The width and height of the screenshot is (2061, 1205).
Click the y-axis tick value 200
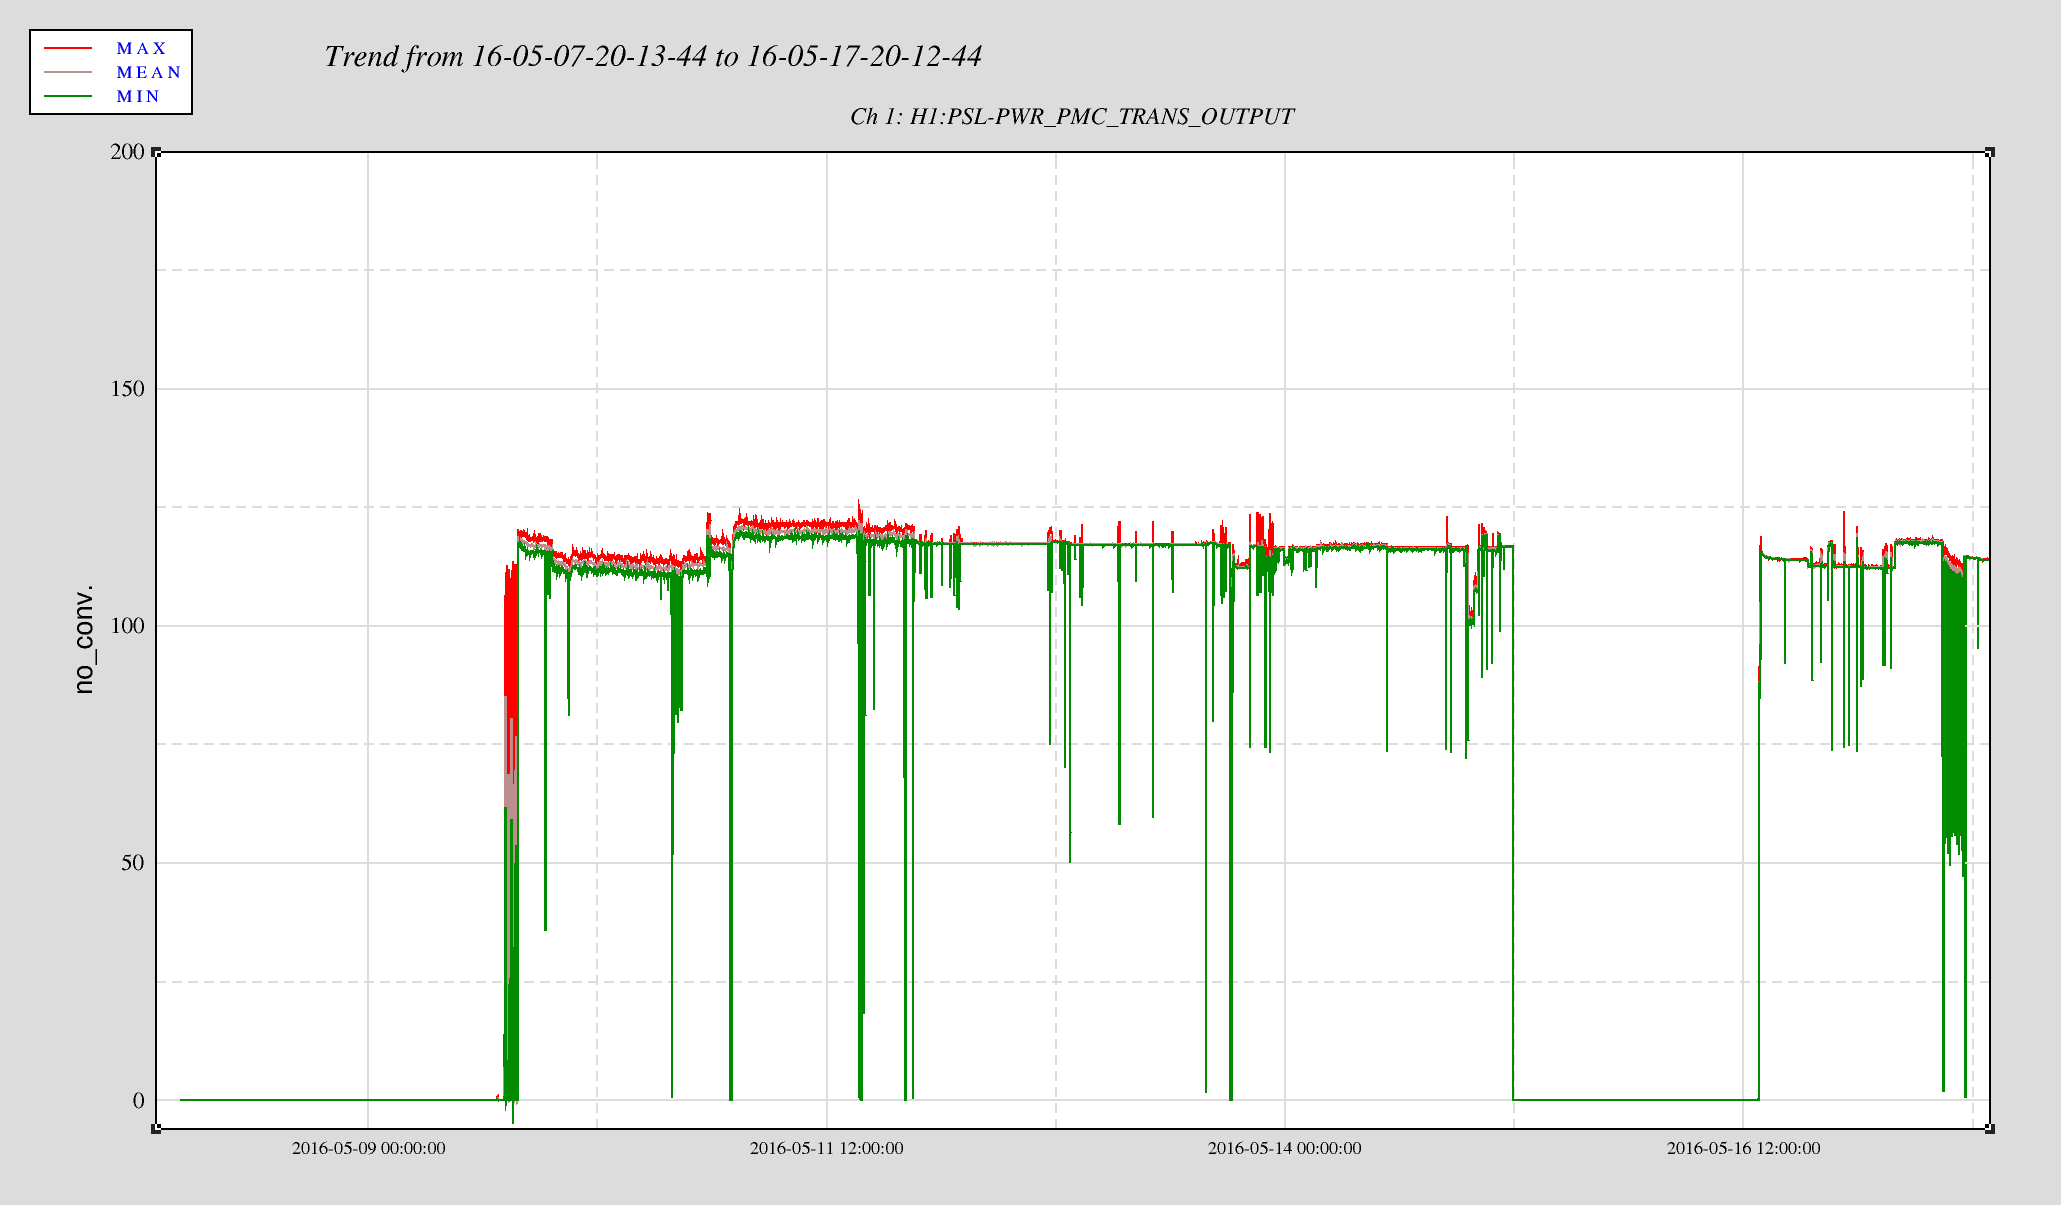click(127, 152)
